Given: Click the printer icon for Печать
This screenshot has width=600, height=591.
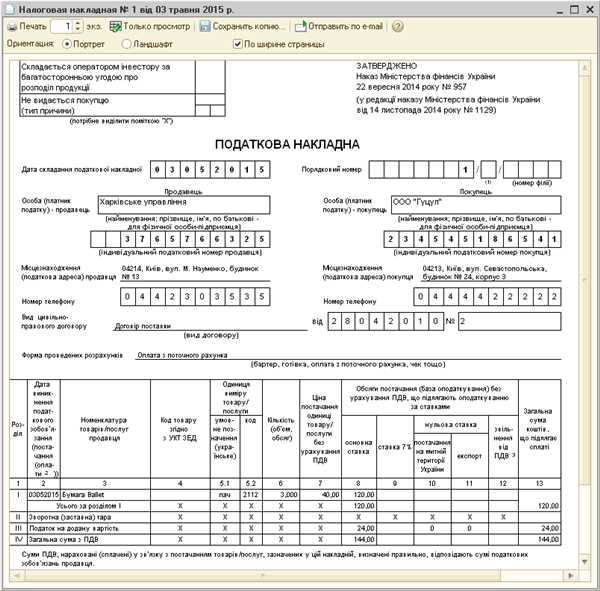Looking at the screenshot, I should click(x=12, y=27).
